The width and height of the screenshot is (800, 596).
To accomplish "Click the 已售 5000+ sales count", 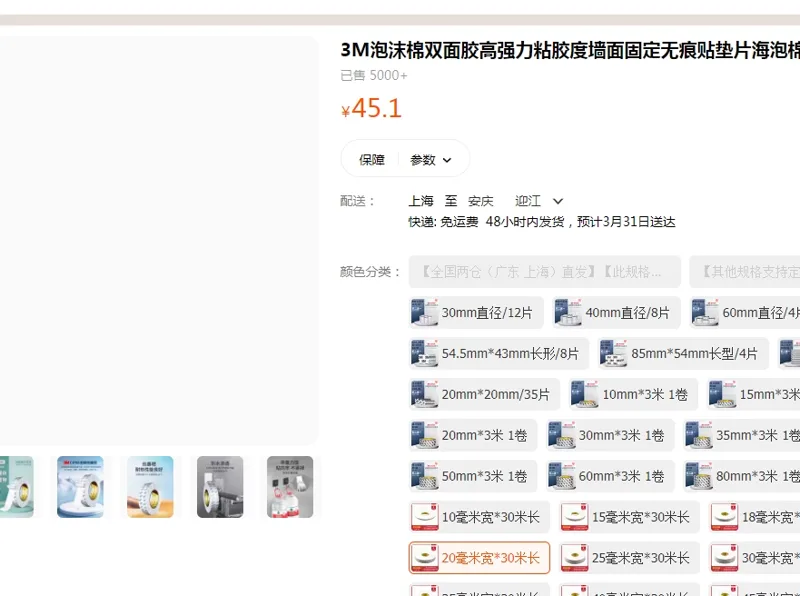I will coord(374,76).
